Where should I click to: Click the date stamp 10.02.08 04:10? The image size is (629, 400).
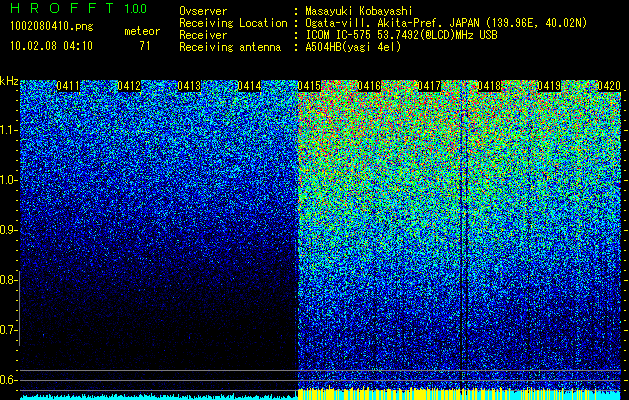[51, 46]
